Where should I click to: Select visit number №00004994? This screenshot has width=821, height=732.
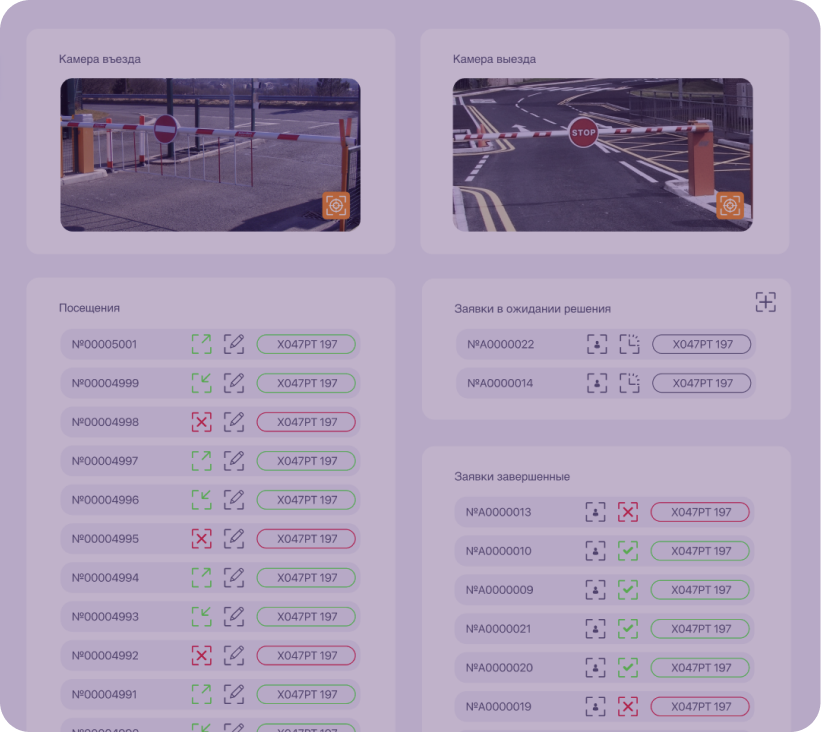click(105, 578)
